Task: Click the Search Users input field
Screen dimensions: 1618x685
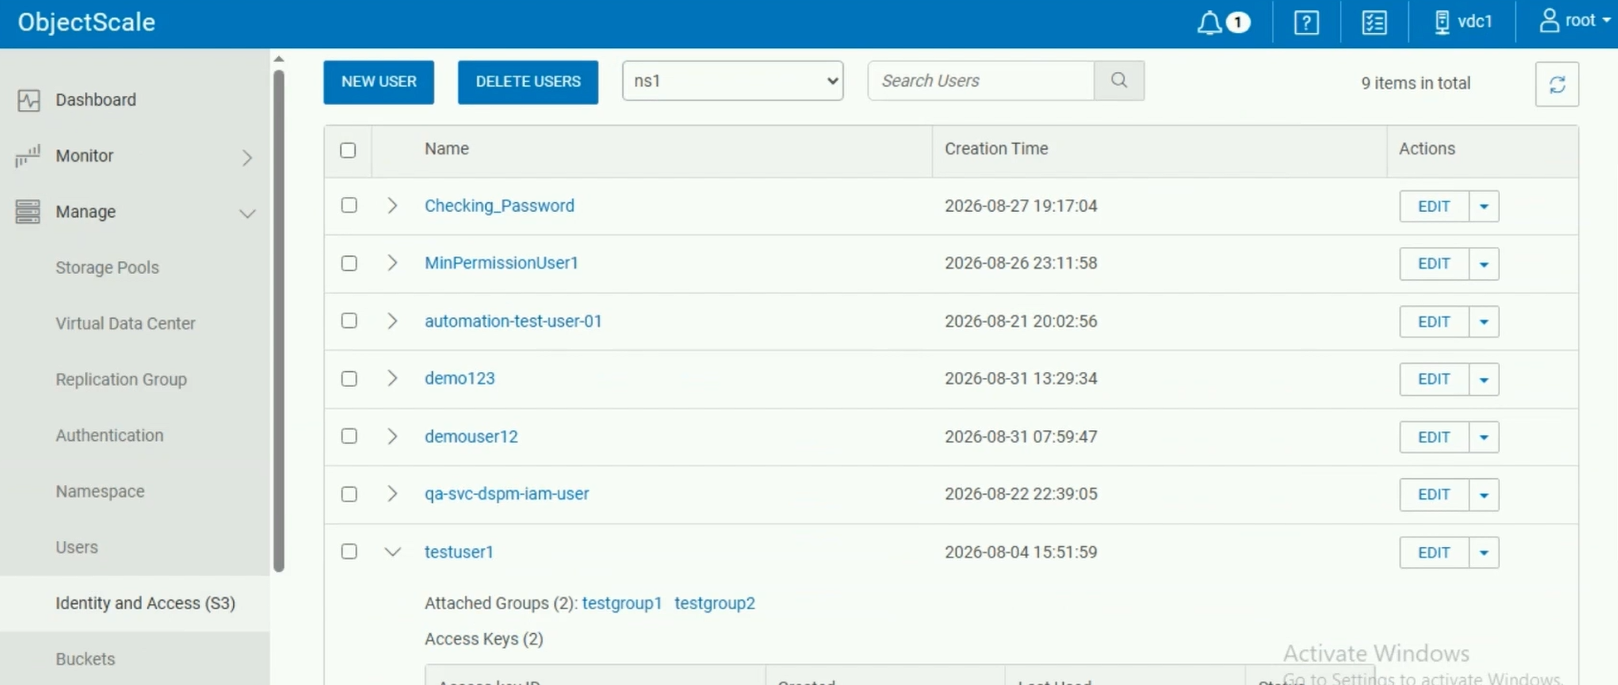Action: point(981,81)
